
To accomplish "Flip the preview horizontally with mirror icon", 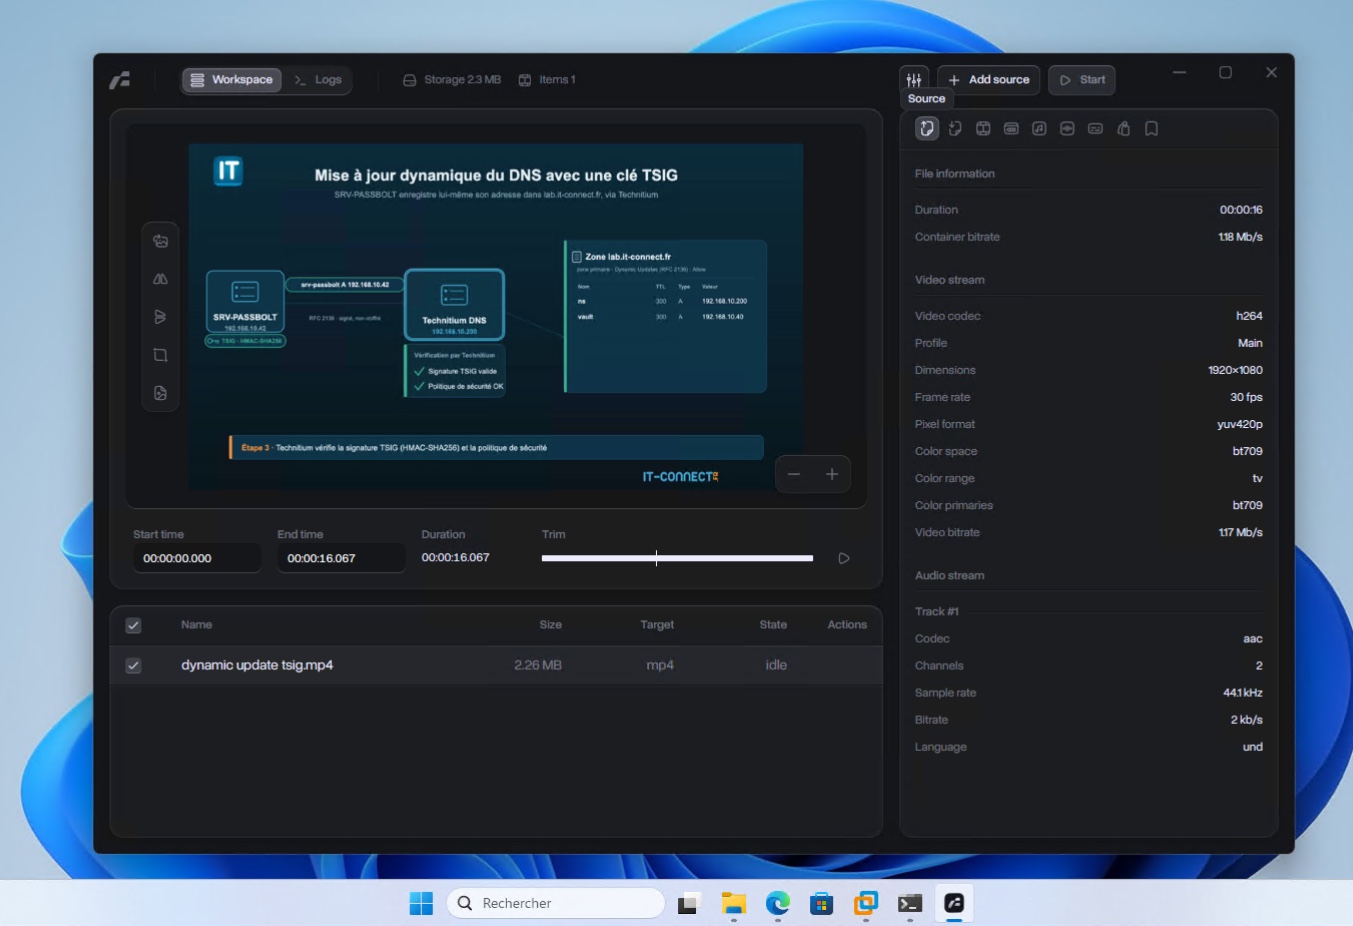I will coord(160,279).
